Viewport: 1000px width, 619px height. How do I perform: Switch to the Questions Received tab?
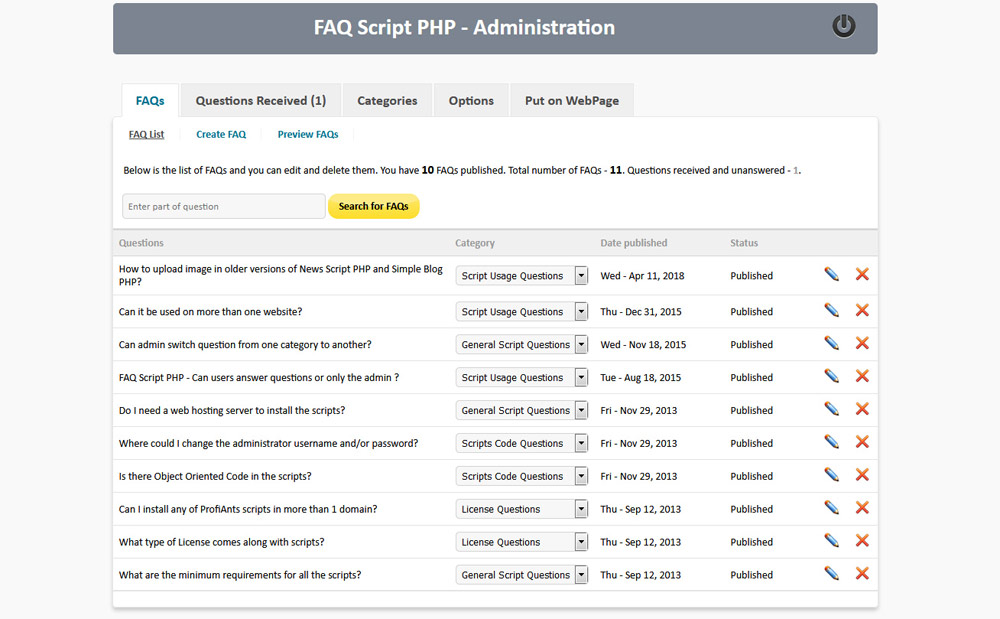click(x=260, y=100)
